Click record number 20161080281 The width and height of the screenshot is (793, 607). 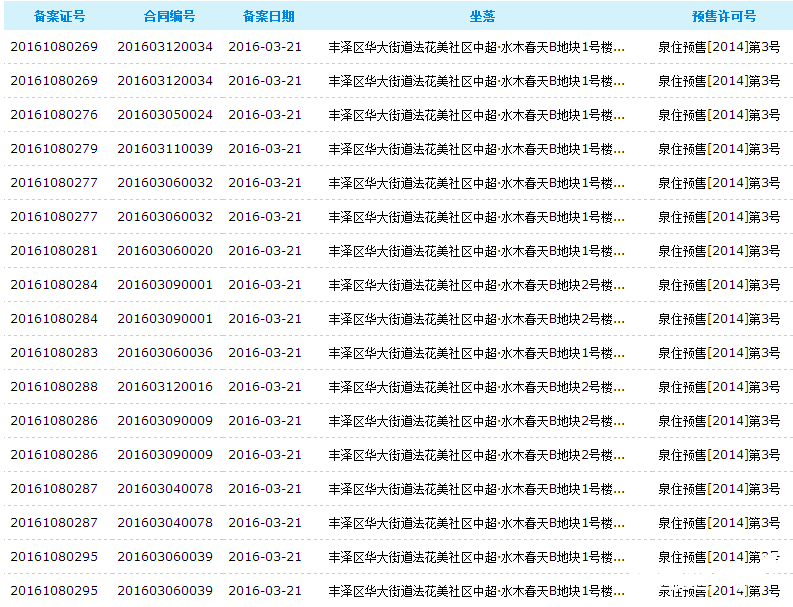[x=54, y=251]
